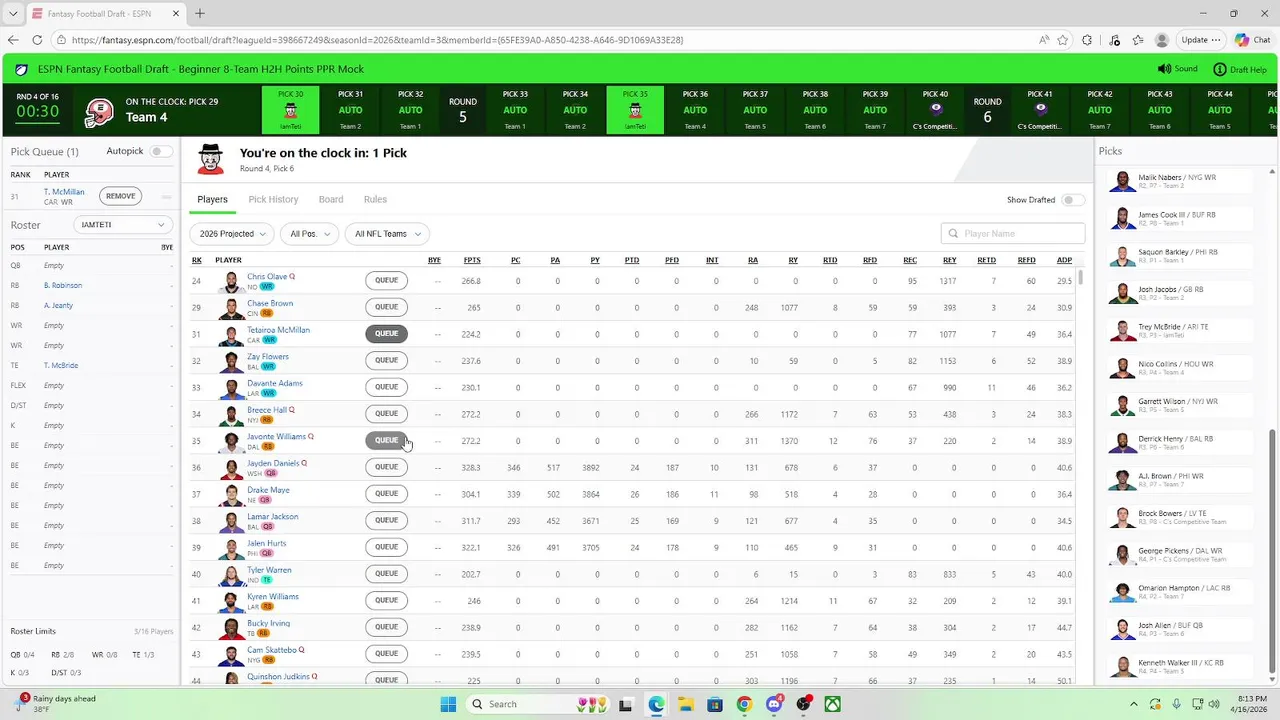Open the weather widget on taskbar

[55, 703]
